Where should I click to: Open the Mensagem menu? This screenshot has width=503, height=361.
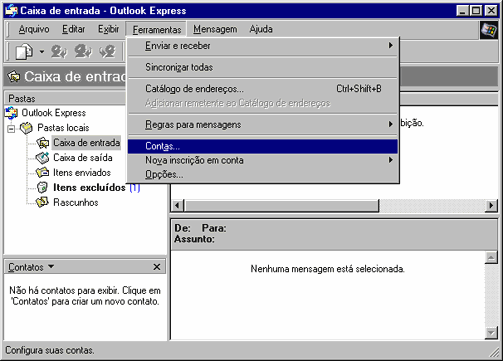tap(215, 29)
